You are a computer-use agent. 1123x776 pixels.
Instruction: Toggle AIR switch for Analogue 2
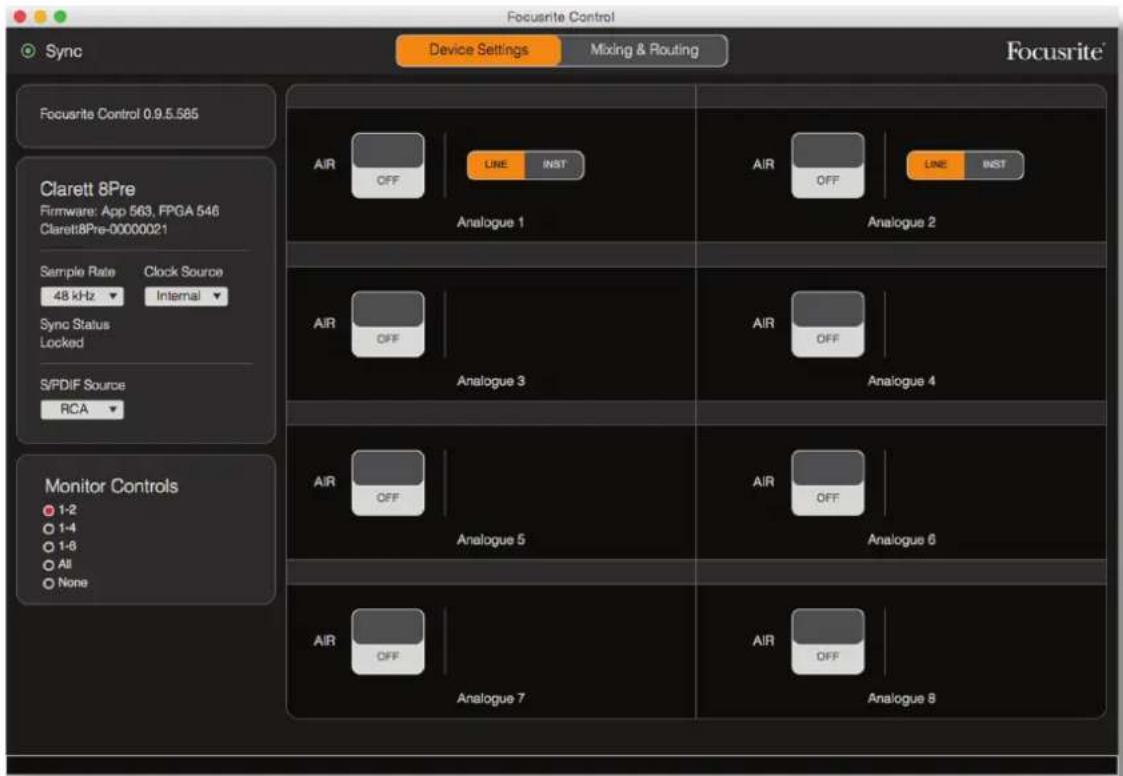coord(827,166)
